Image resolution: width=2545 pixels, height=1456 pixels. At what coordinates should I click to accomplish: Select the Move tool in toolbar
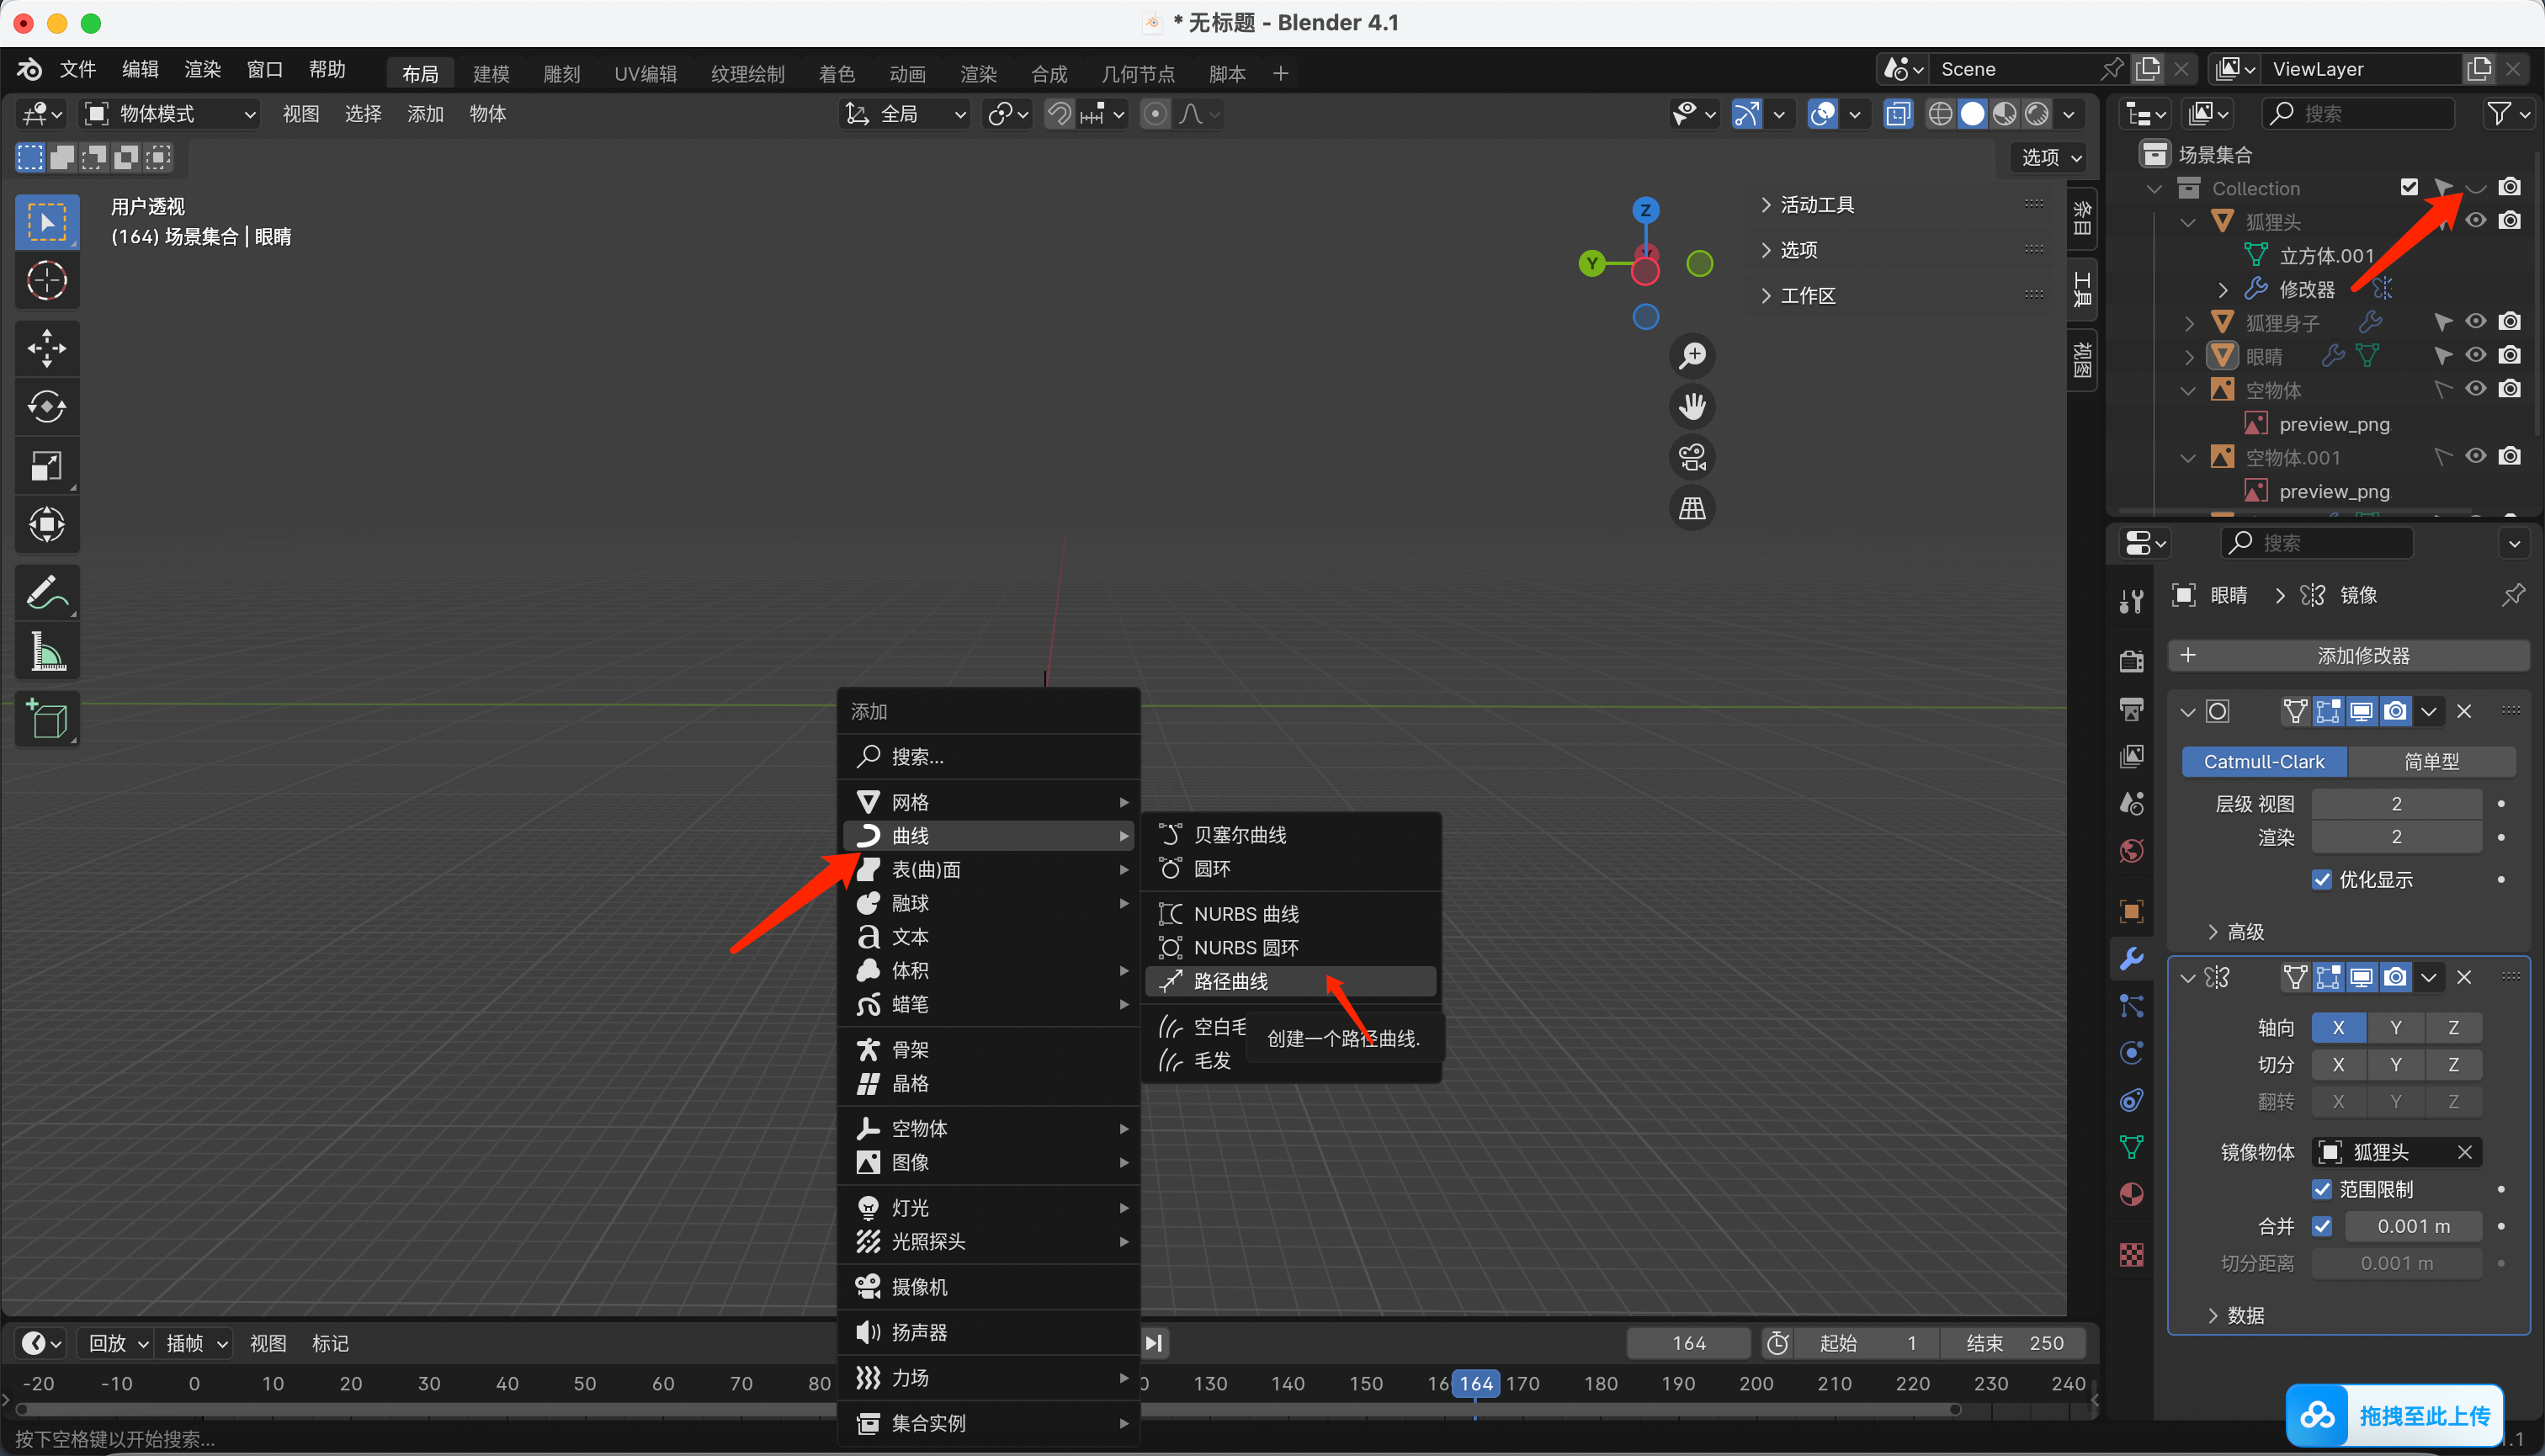coord(46,348)
